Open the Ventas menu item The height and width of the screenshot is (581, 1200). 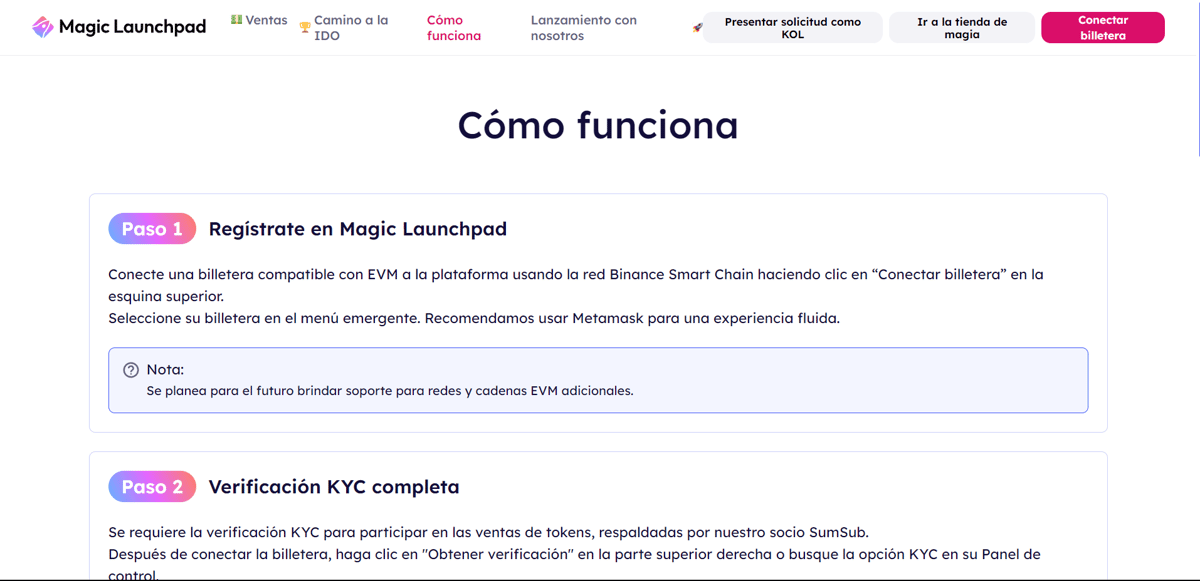[x=266, y=20]
